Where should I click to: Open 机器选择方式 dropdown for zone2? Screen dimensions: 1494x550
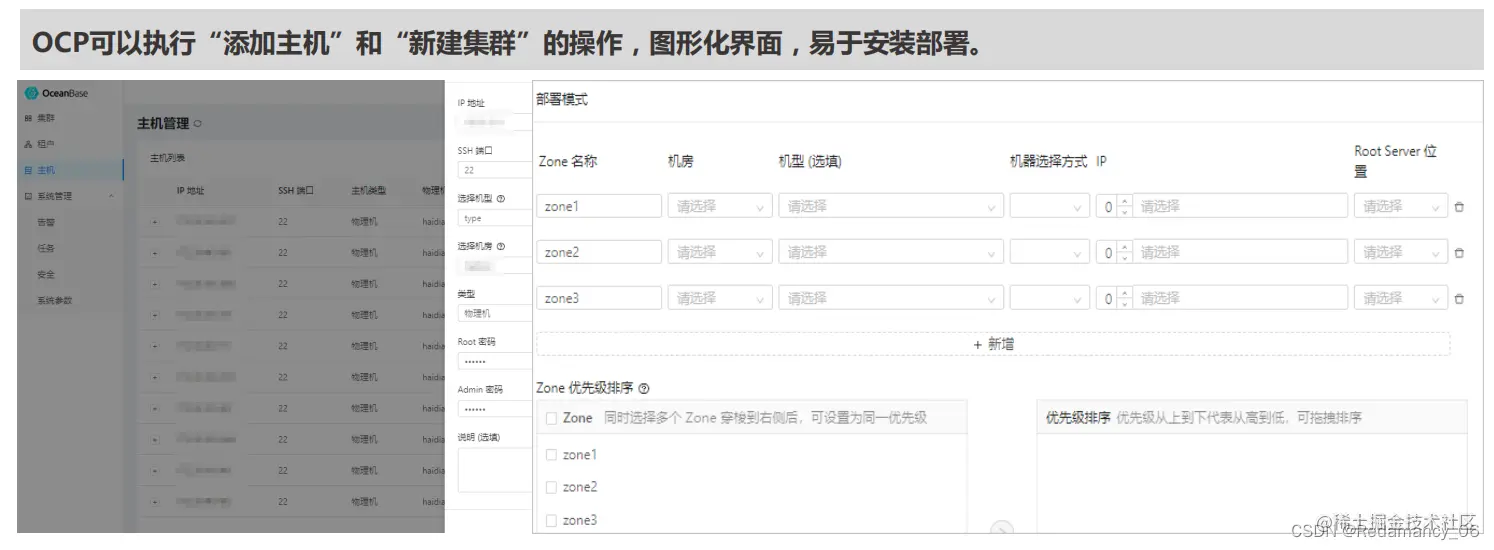tap(1049, 252)
